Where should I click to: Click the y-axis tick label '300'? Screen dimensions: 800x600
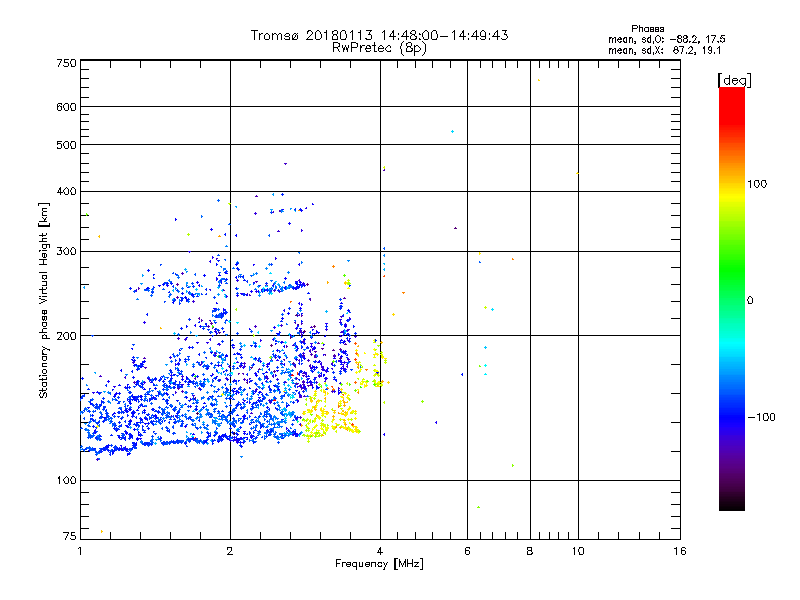coord(66,251)
